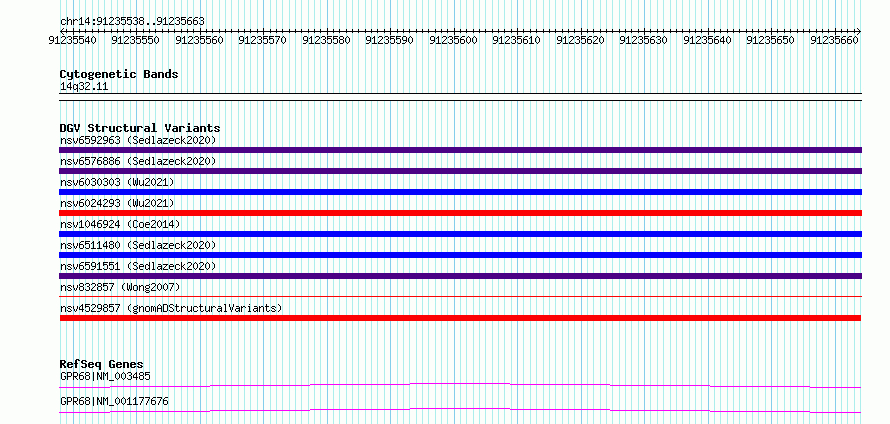
Task: Select the magenta GPR68|NM_003485 transcript line
Action: [460, 385]
